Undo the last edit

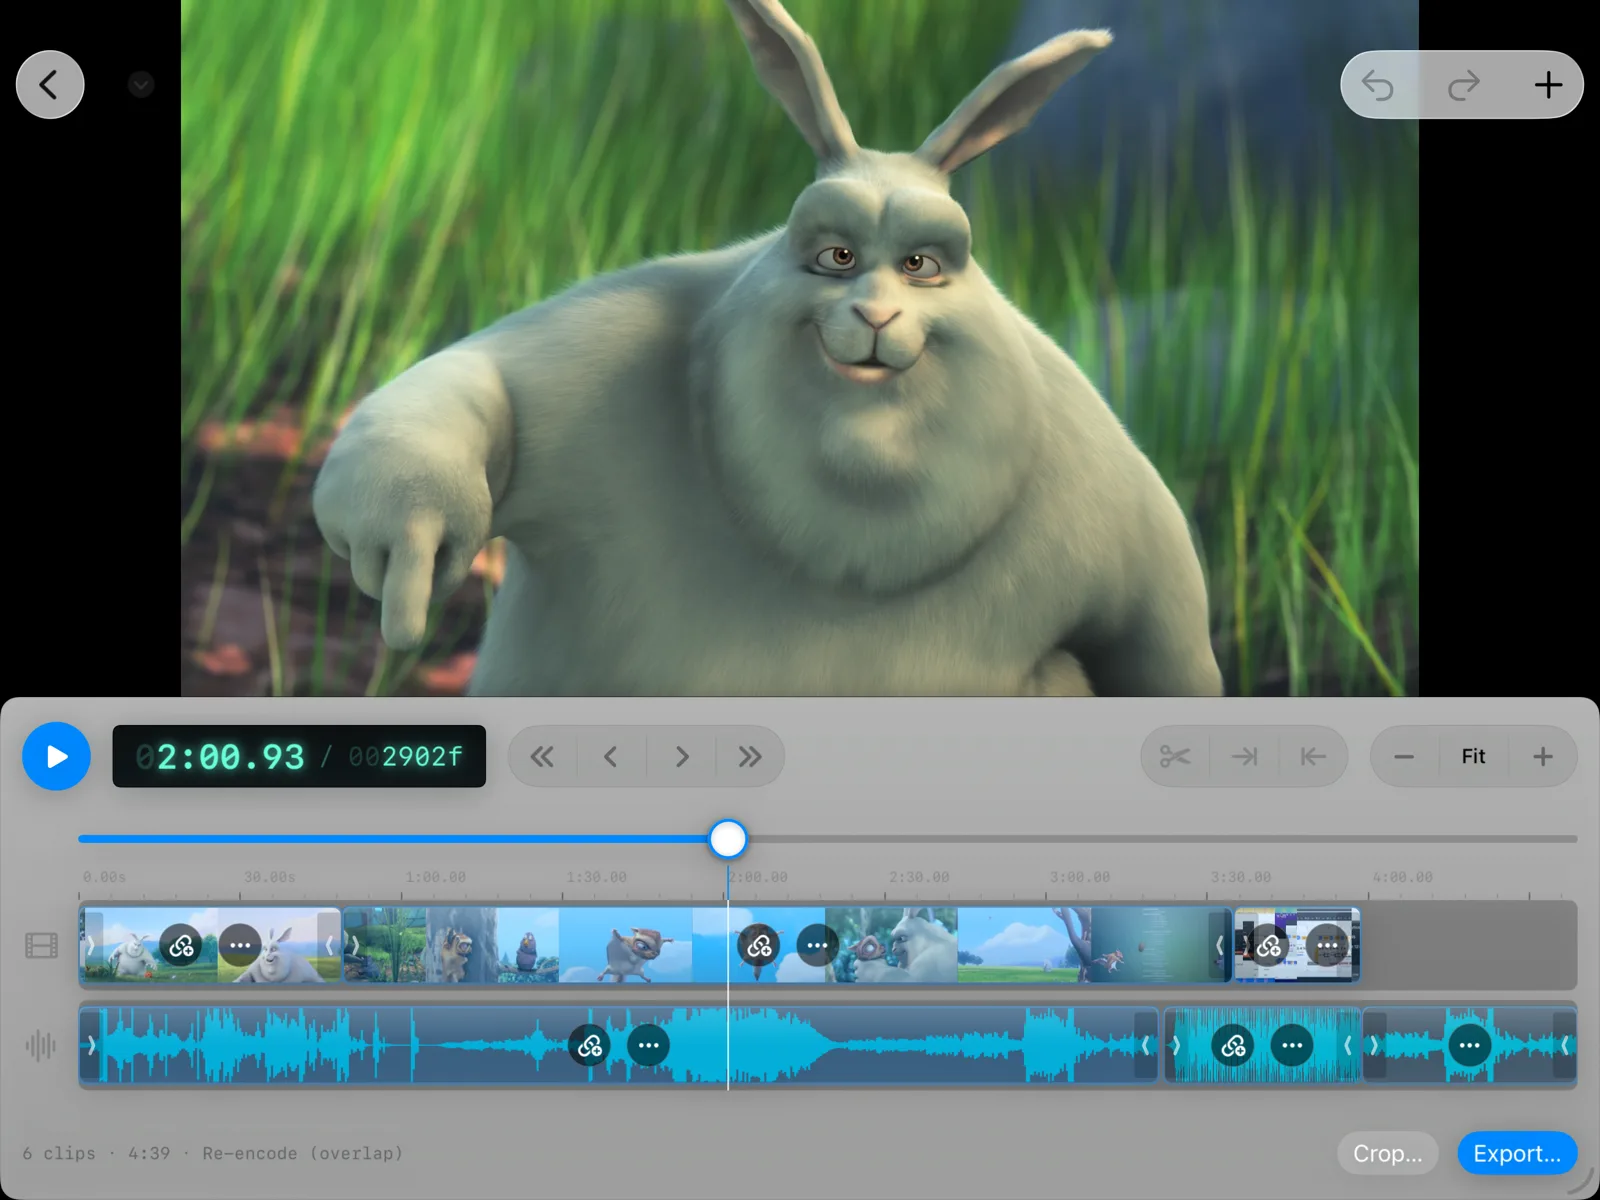click(1378, 85)
